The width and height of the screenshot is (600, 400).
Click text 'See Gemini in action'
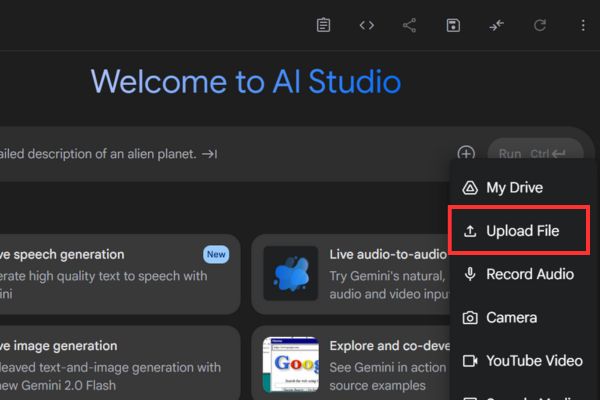click(388, 367)
